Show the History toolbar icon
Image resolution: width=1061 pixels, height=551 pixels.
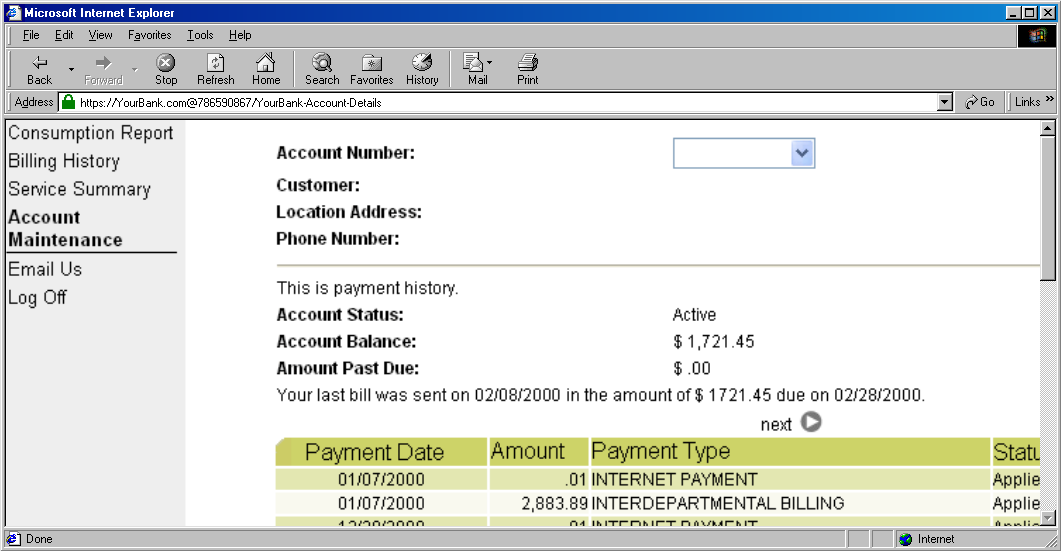click(422, 63)
